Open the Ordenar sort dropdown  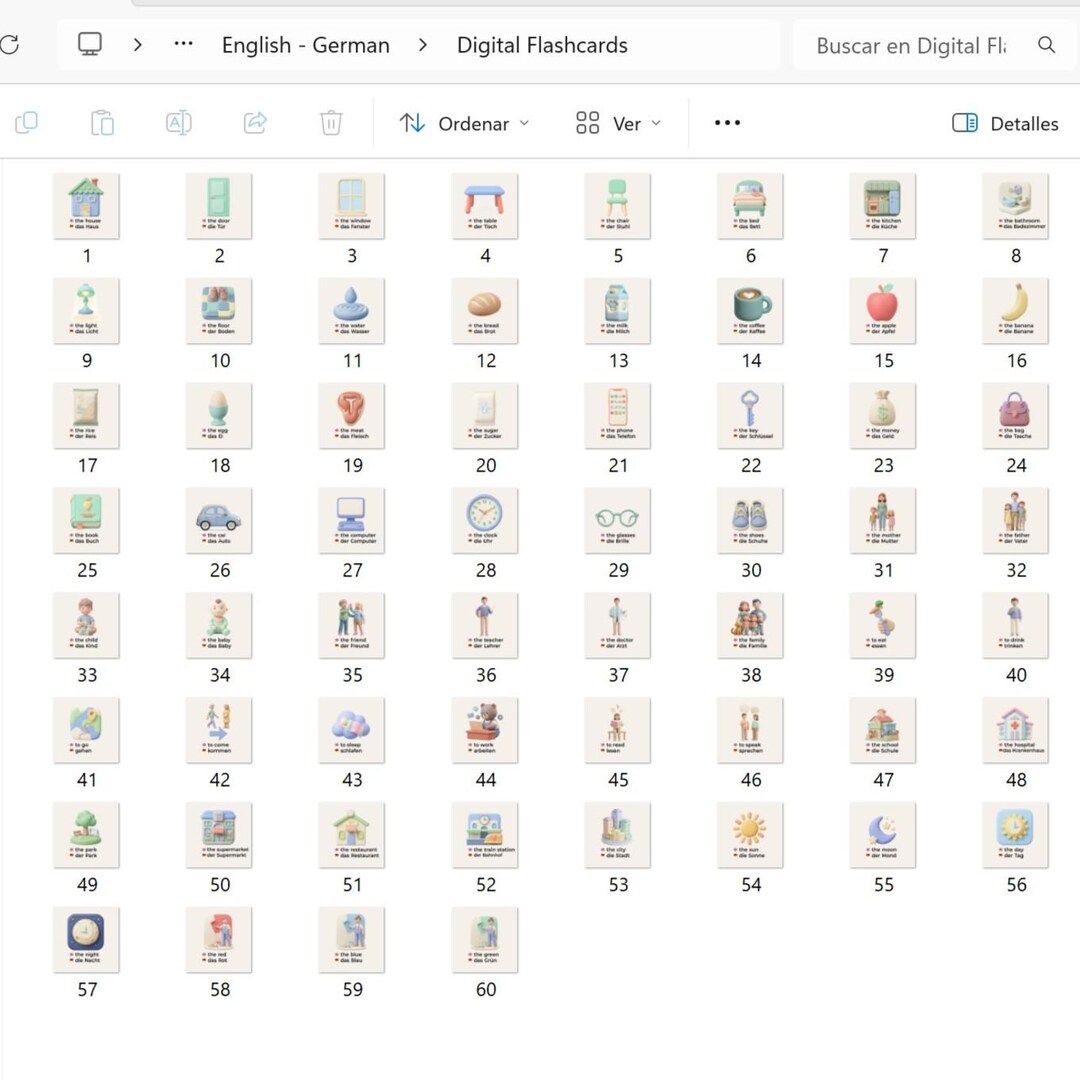[x=464, y=124]
